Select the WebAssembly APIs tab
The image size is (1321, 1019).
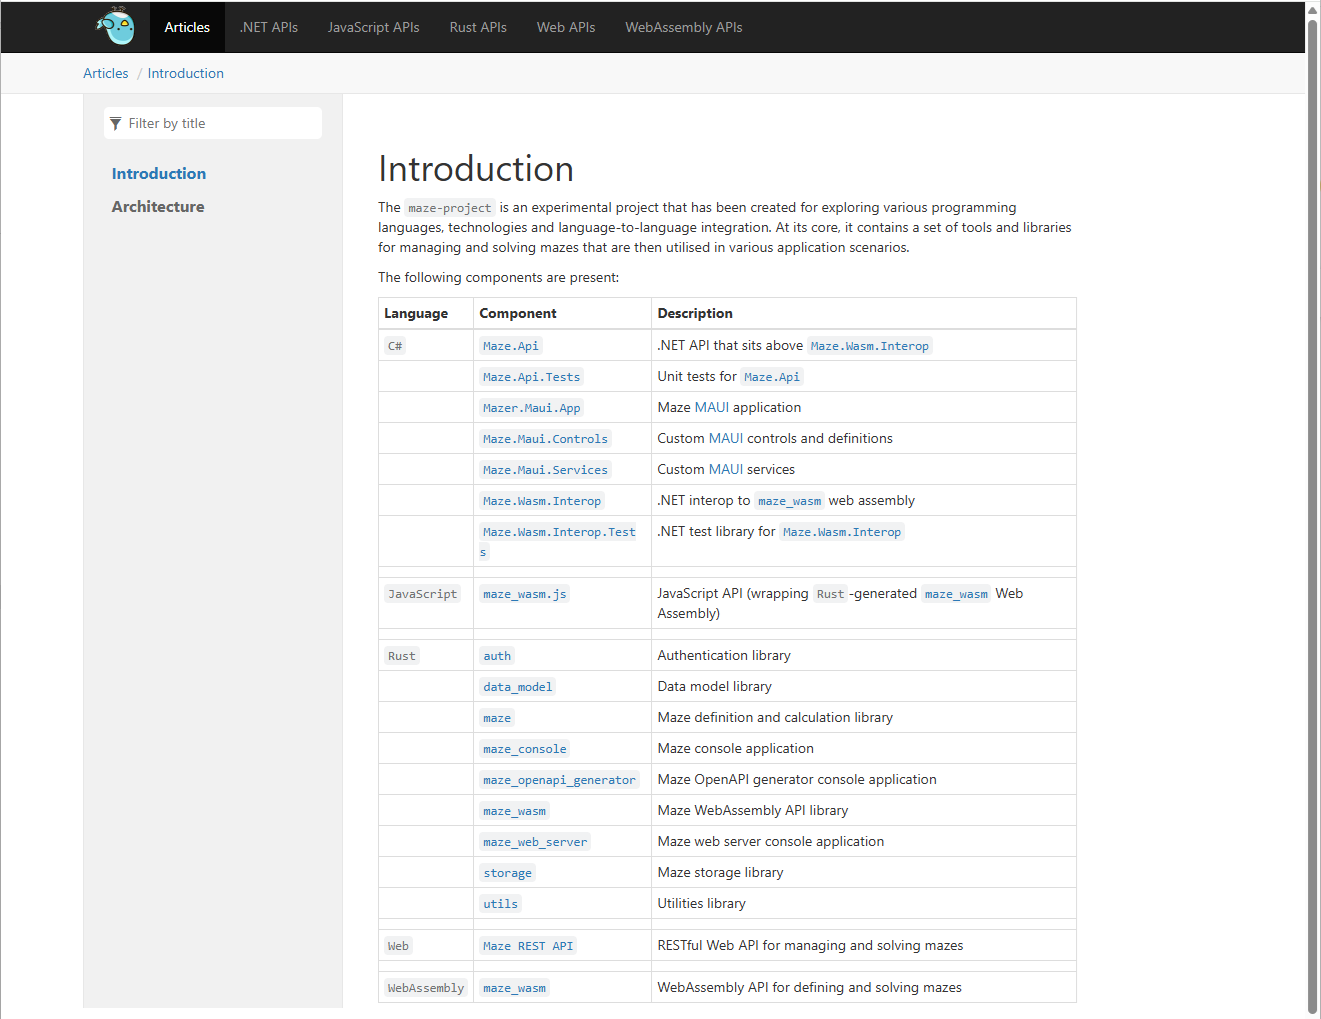(683, 27)
